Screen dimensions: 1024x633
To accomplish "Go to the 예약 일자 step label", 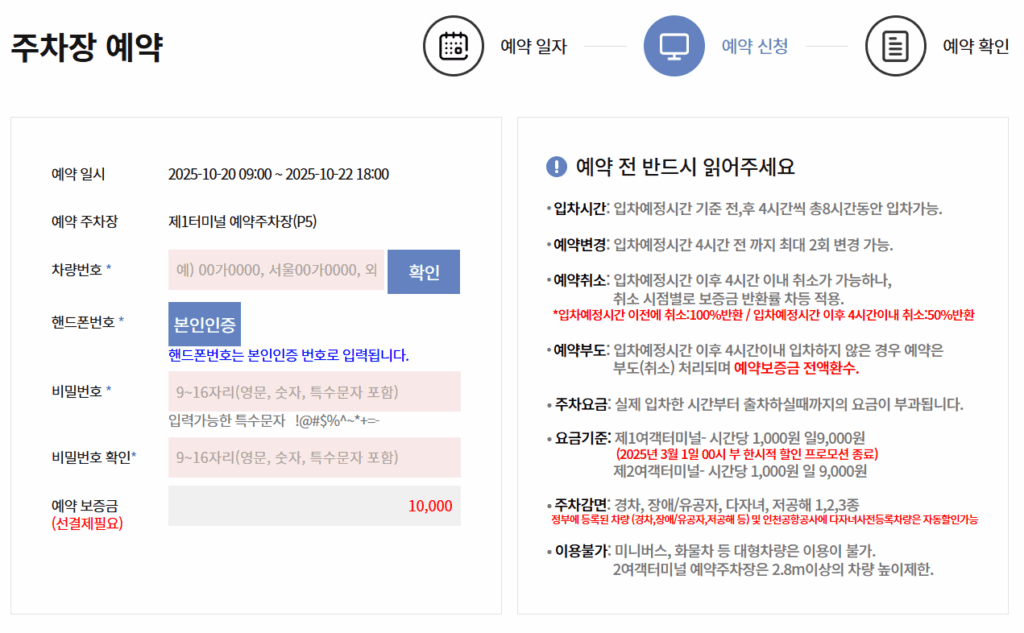I will (533, 46).
